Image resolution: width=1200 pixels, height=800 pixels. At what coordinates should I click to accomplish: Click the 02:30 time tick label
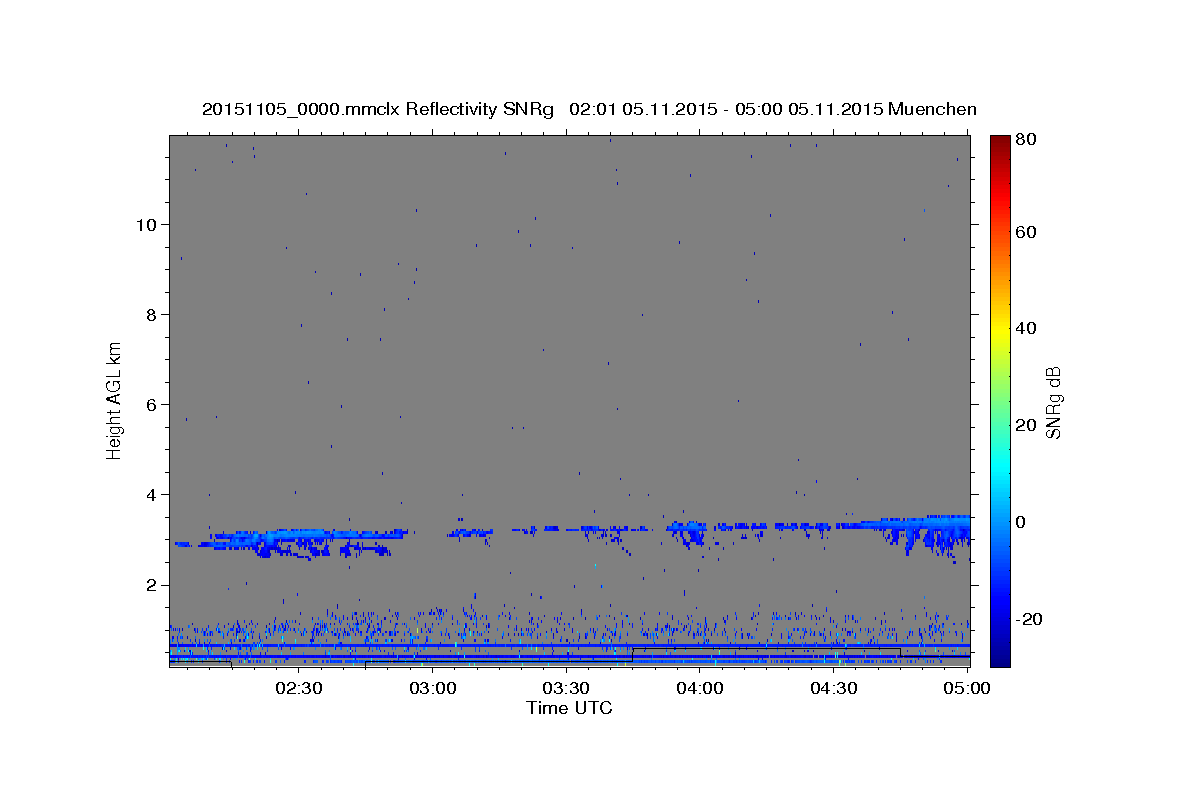coord(298,688)
